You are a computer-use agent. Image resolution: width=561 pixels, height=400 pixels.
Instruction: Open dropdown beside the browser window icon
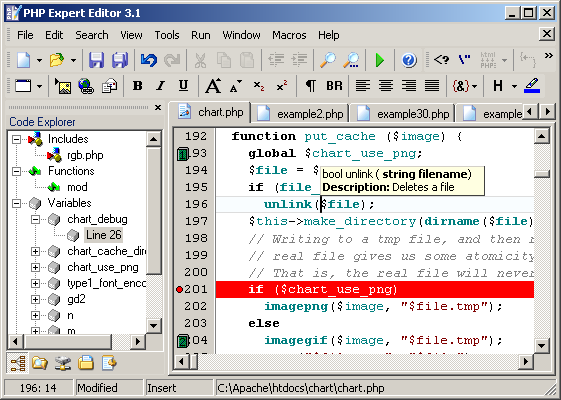pos(39,86)
